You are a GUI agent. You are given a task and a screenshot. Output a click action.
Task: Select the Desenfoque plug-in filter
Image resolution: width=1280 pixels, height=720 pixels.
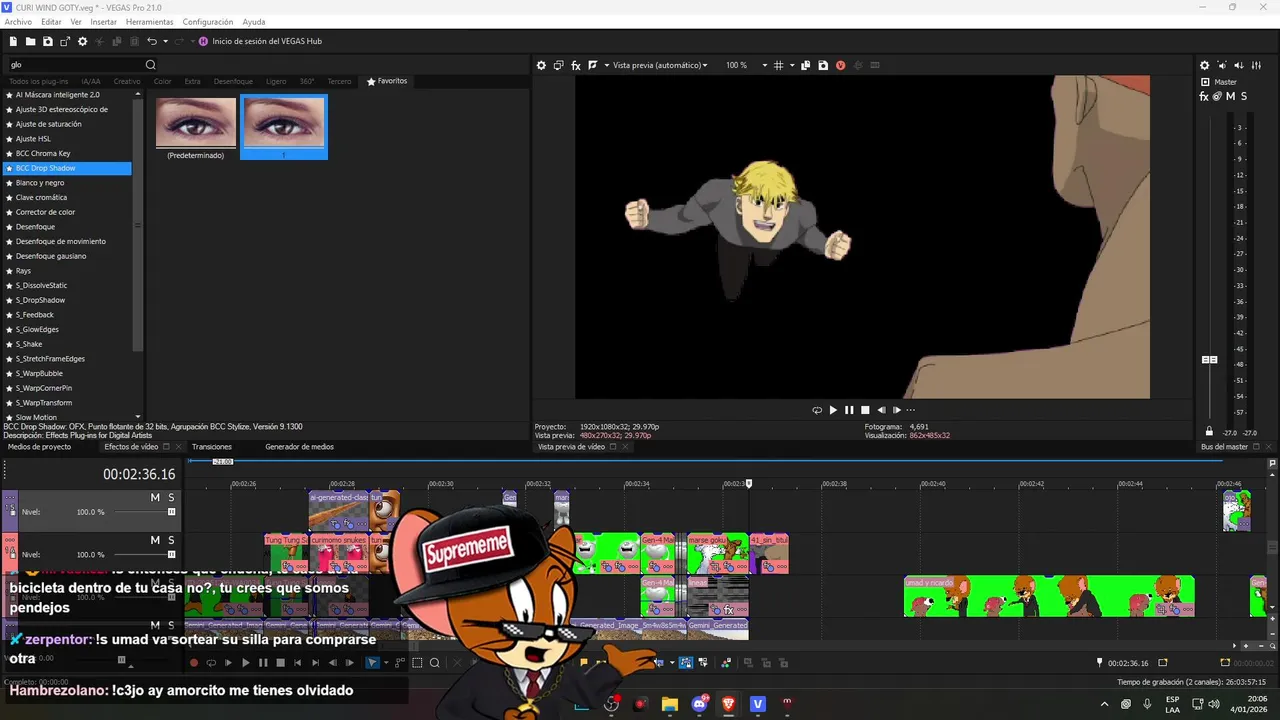233,81
